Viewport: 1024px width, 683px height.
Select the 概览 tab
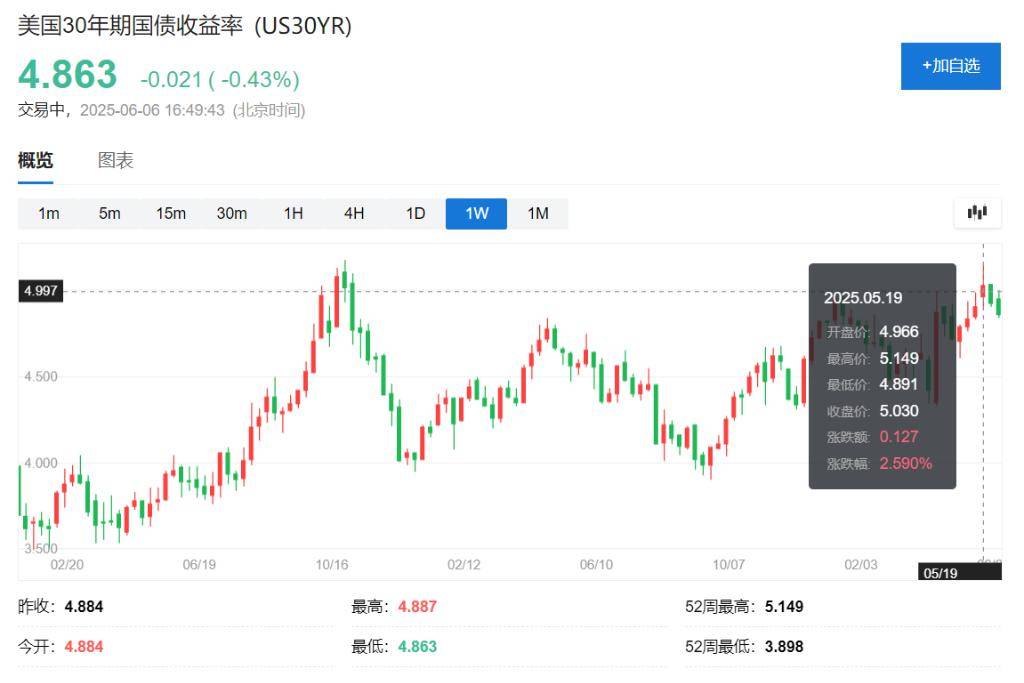[x=35, y=160]
